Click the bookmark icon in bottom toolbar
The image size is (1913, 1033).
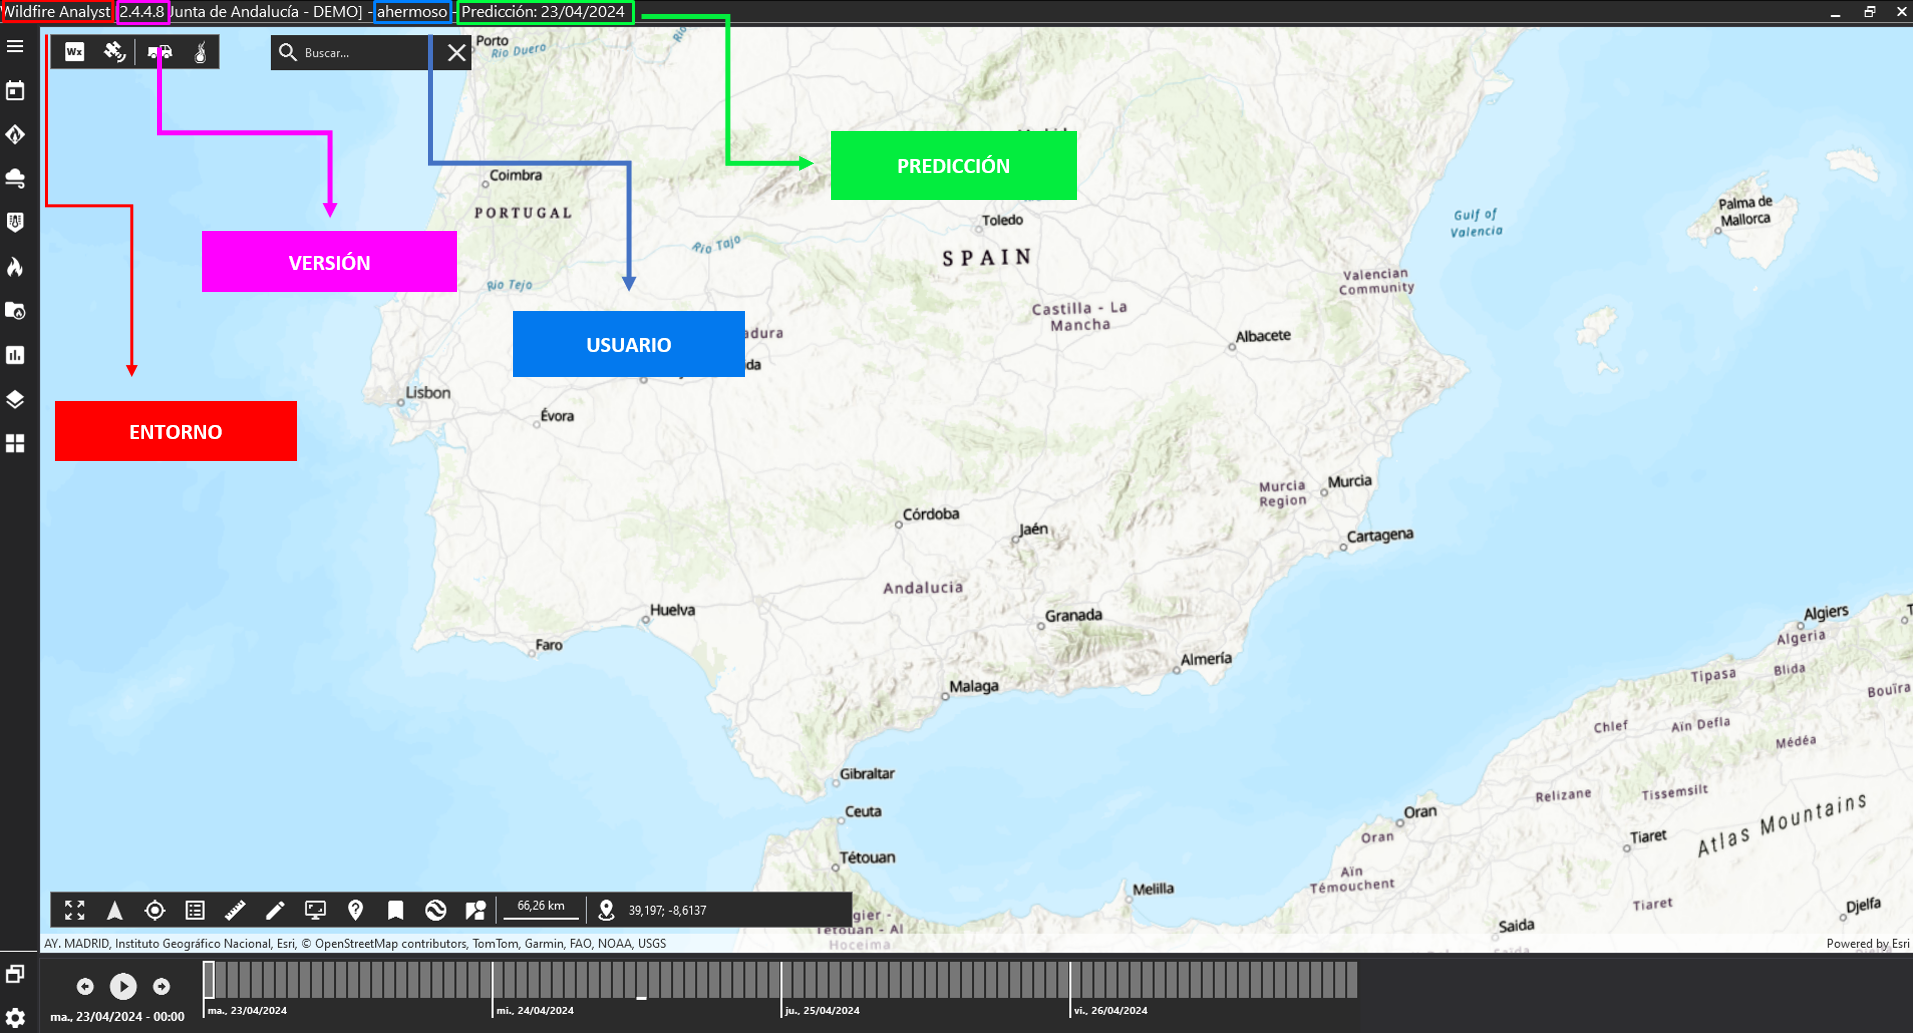pos(396,910)
